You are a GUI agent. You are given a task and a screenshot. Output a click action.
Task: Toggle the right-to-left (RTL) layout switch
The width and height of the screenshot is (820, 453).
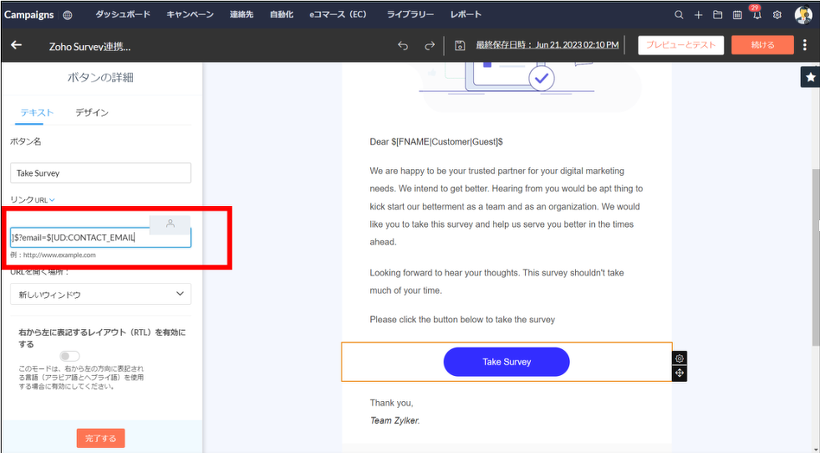point(69,356)
